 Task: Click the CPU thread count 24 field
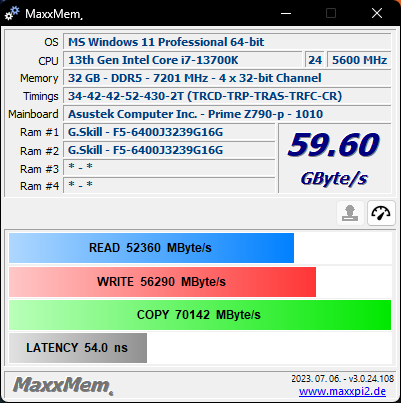coord(315,60)
